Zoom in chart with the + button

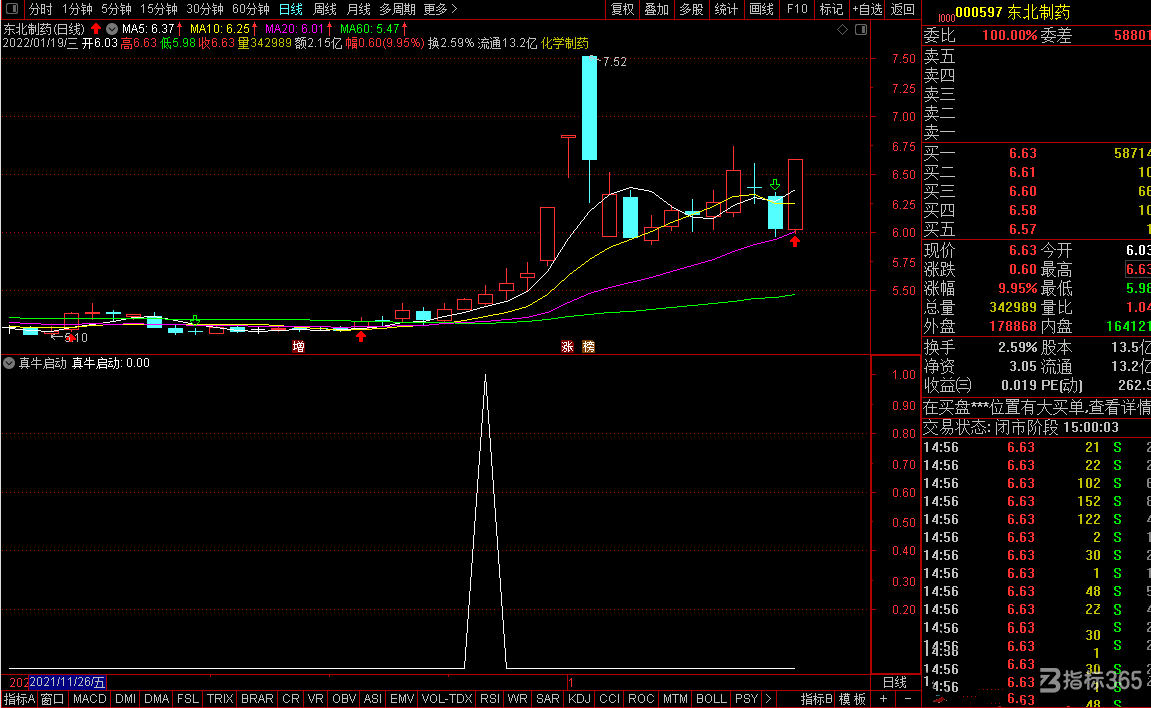(883, 699)
